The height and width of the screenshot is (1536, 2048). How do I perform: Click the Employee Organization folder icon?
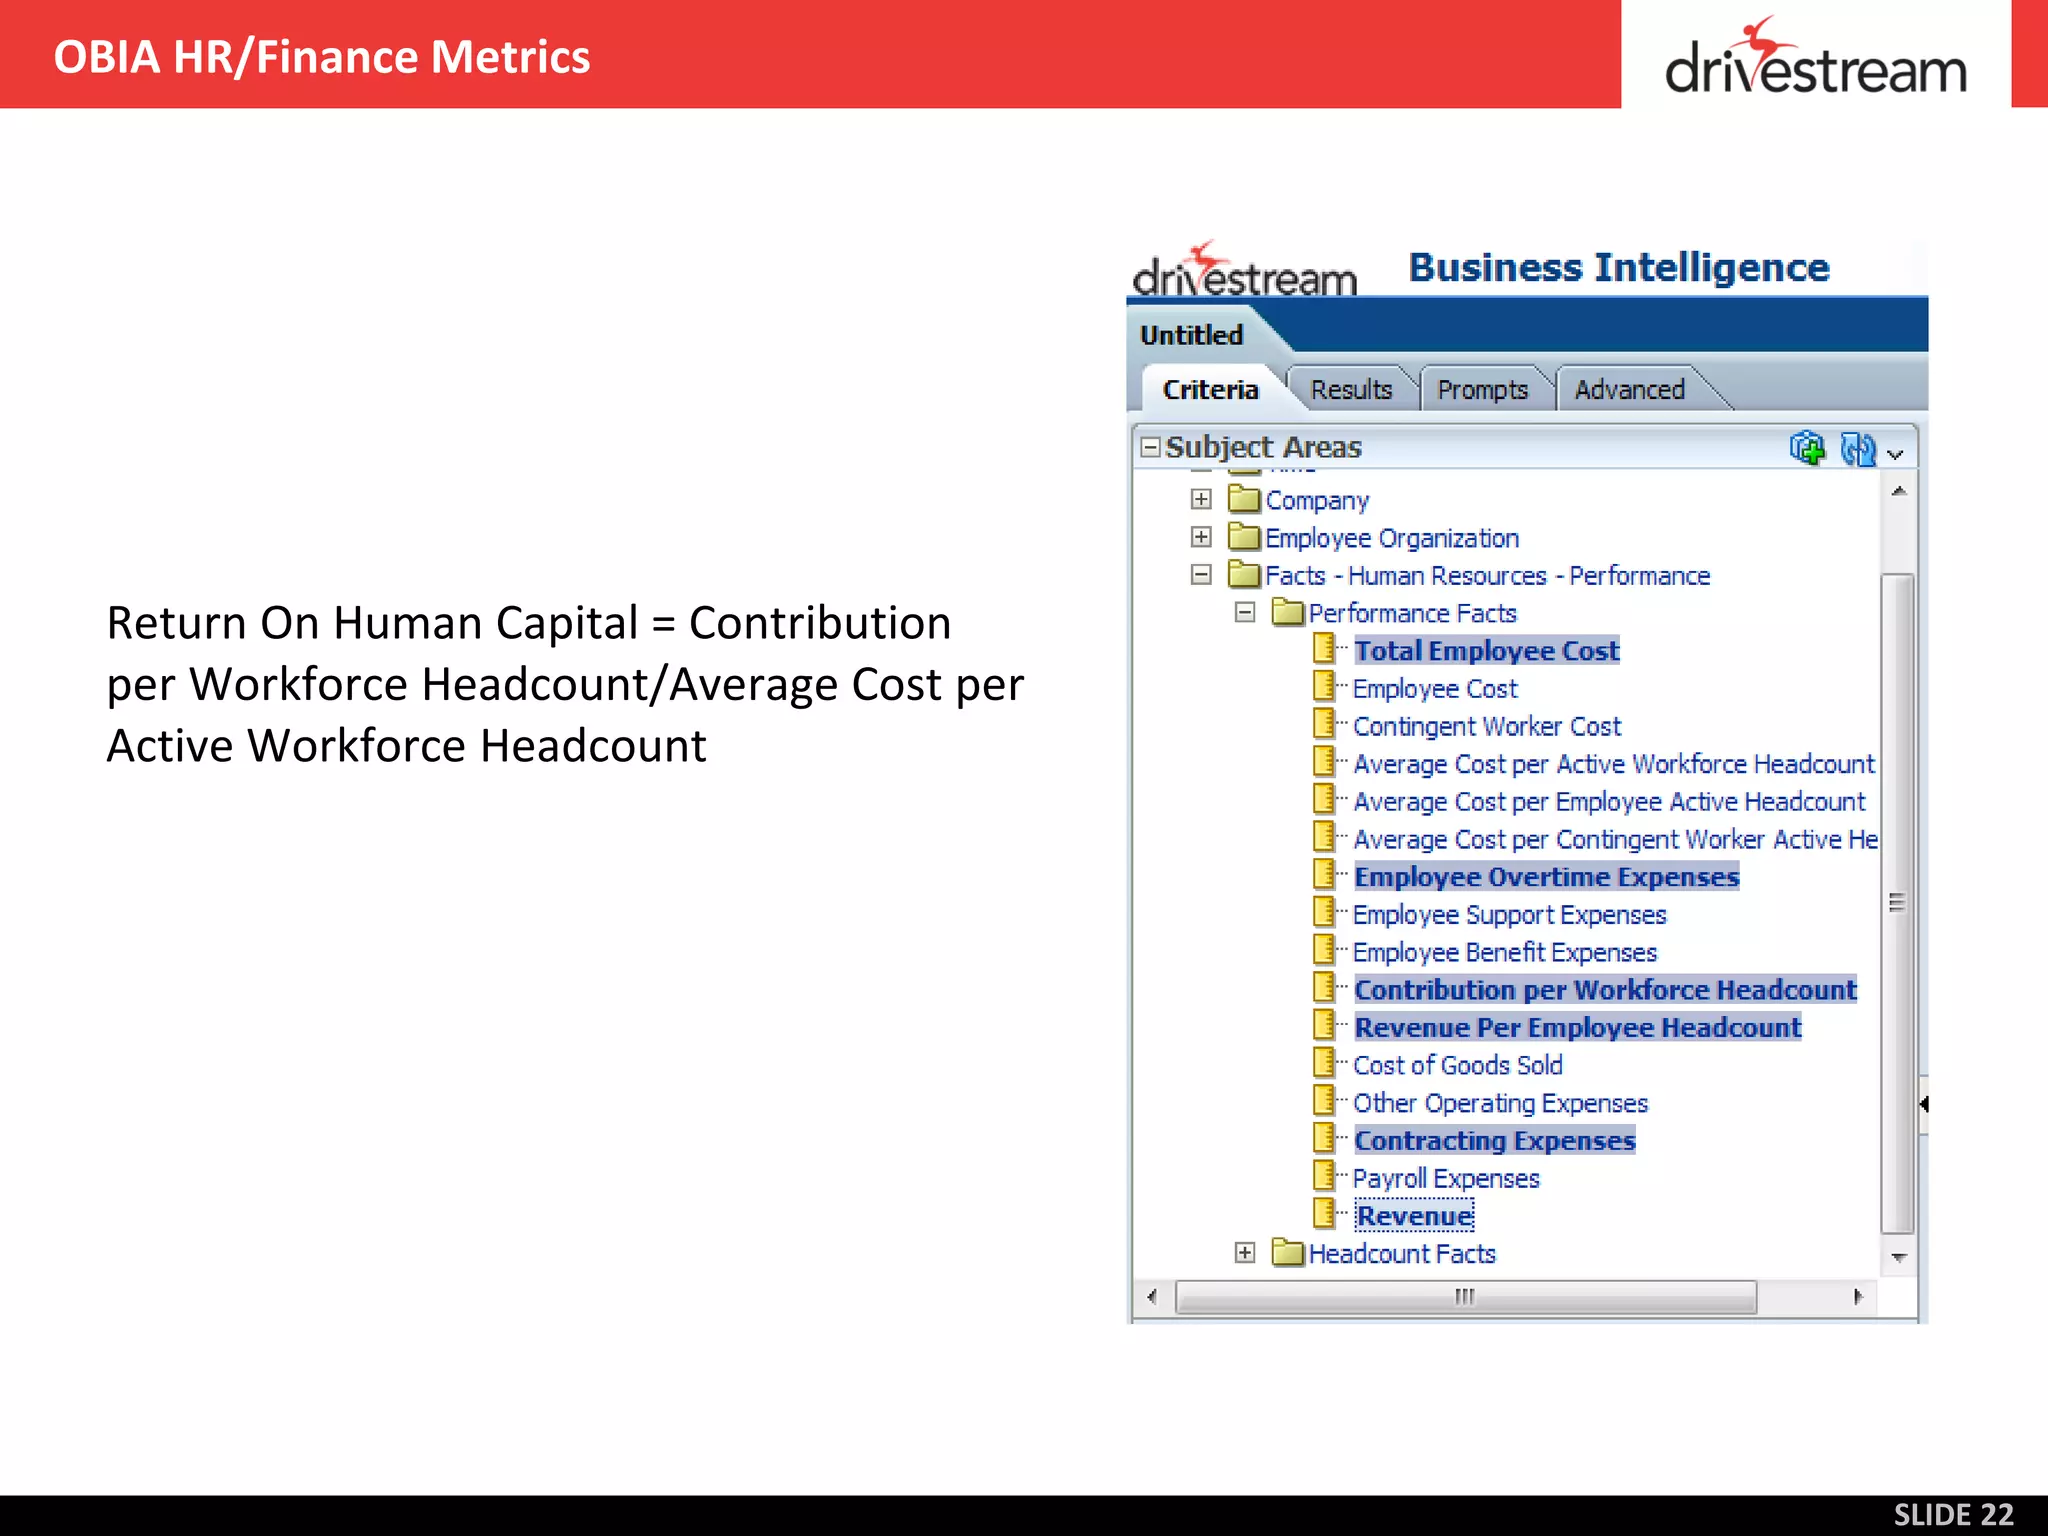point(1244,536)
